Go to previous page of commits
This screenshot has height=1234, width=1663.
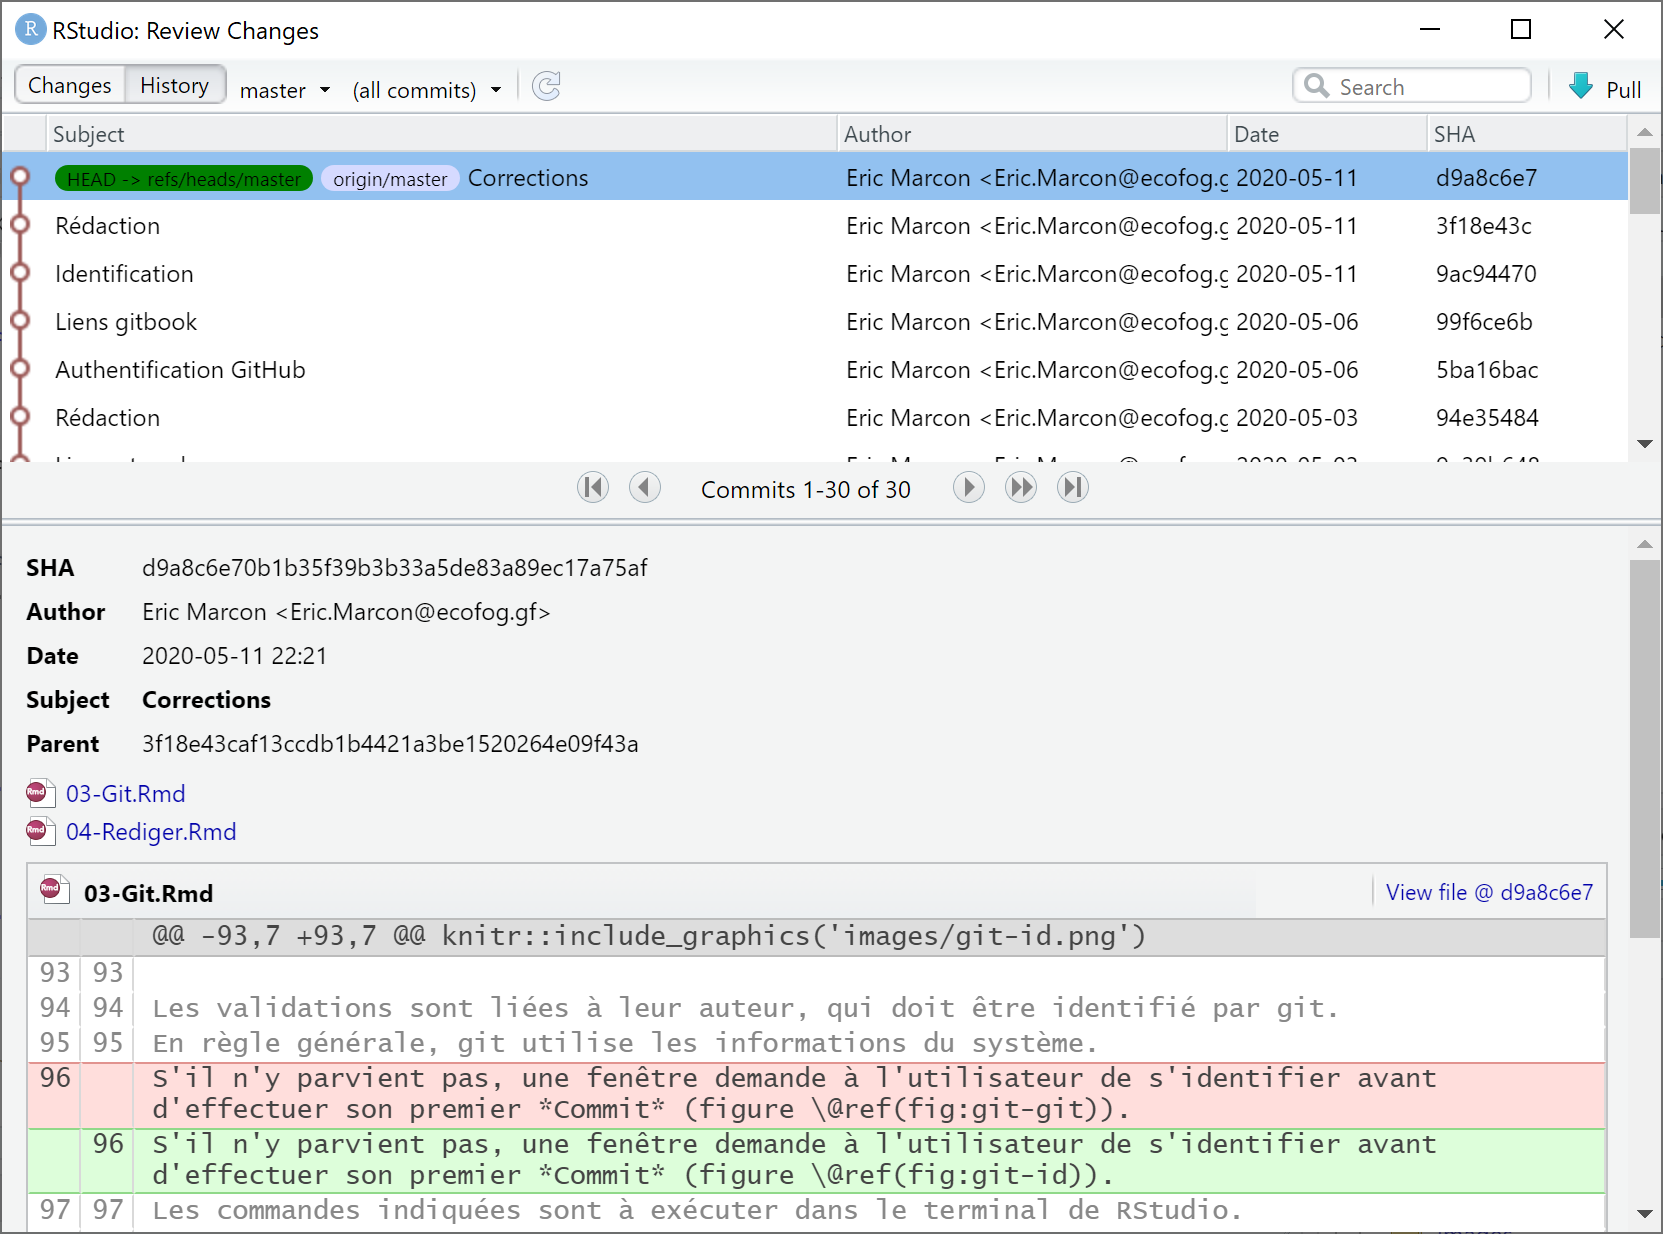(645, 488)
